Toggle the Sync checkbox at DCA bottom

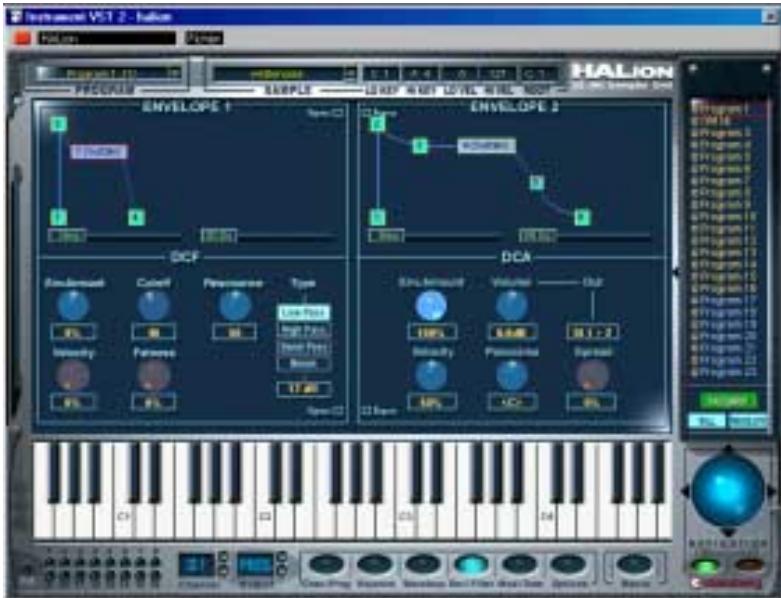366,411
